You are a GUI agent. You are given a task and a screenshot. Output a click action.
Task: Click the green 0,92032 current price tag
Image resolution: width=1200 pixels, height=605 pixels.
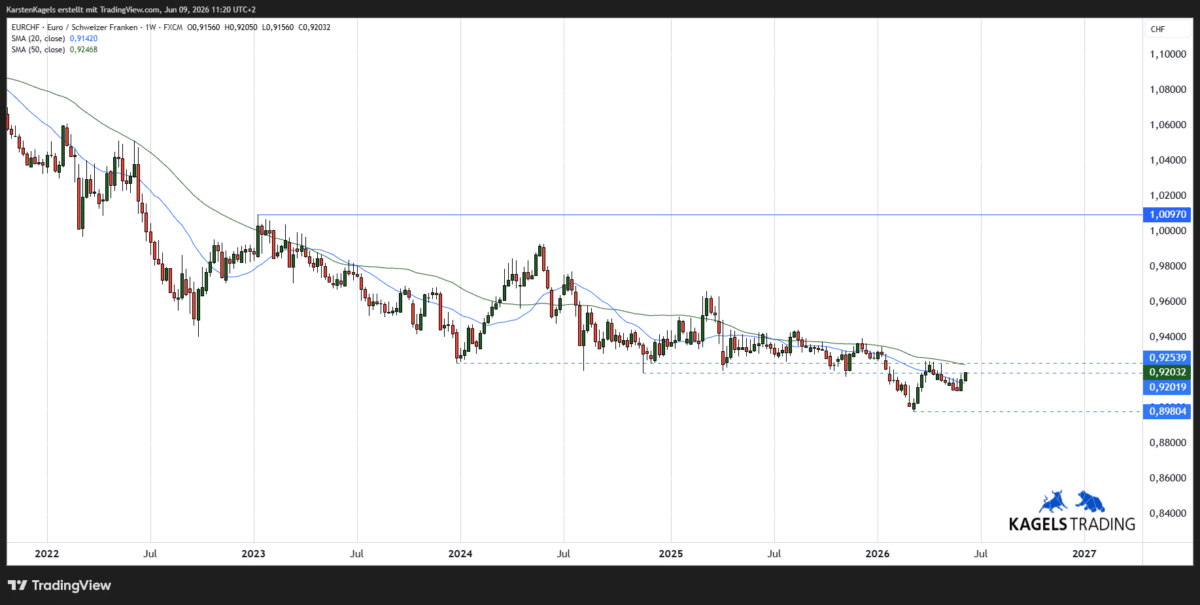coord(1167,372)
